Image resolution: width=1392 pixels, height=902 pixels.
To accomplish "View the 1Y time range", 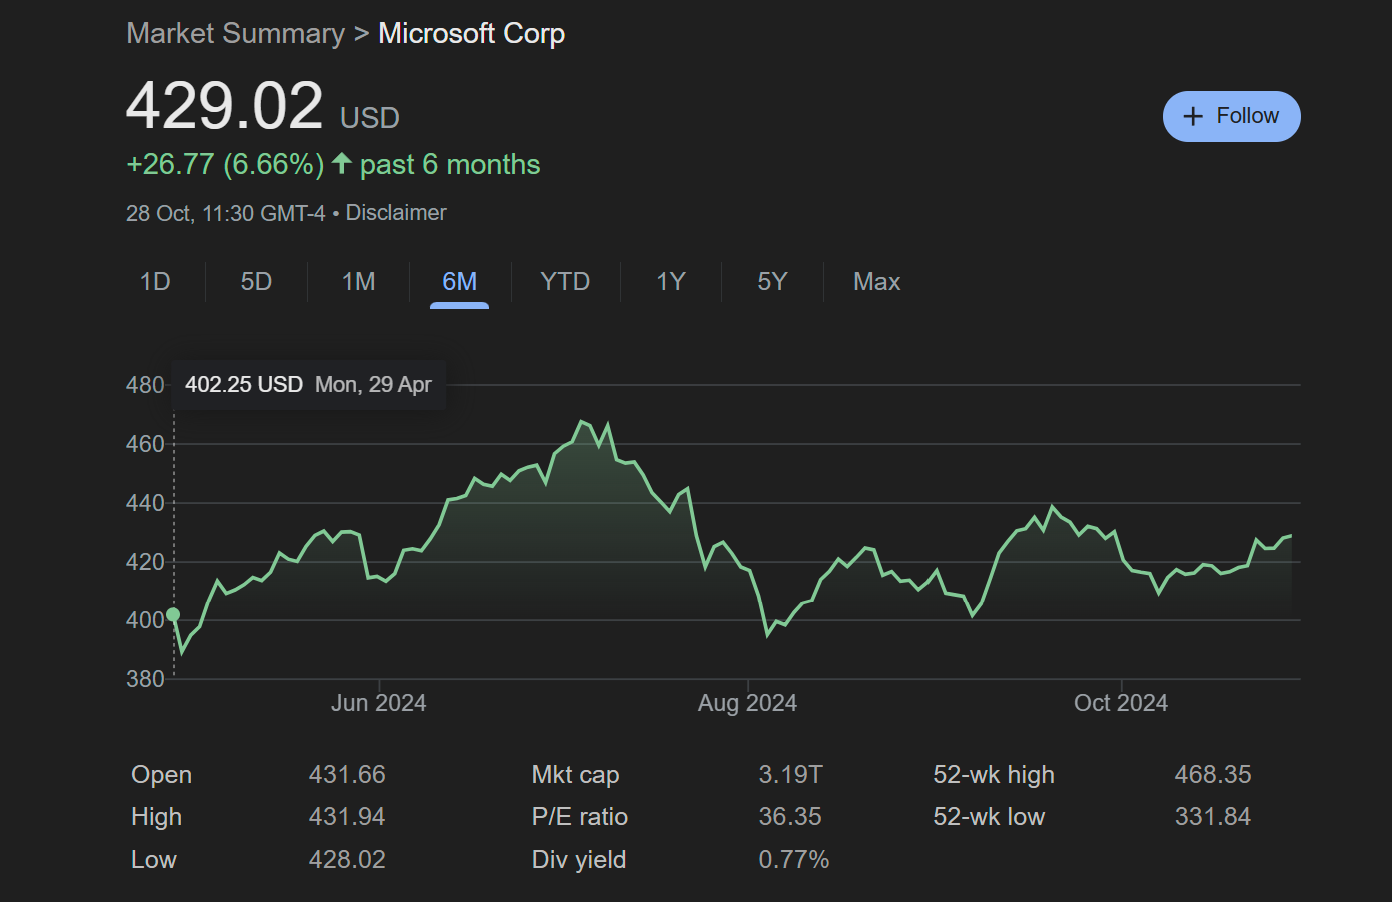I will pos(670,282).
